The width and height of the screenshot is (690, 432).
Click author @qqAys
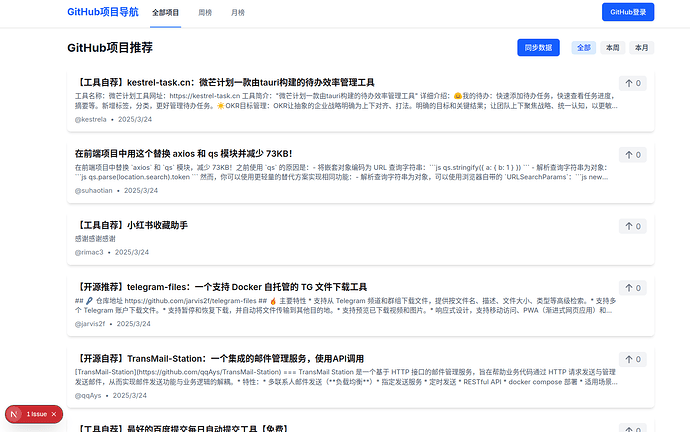88,395
